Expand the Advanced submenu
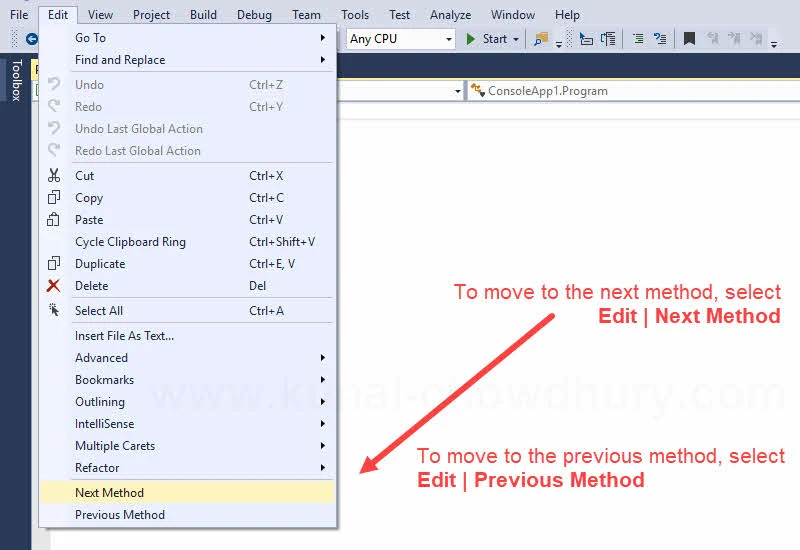 [x=187, y=357]
